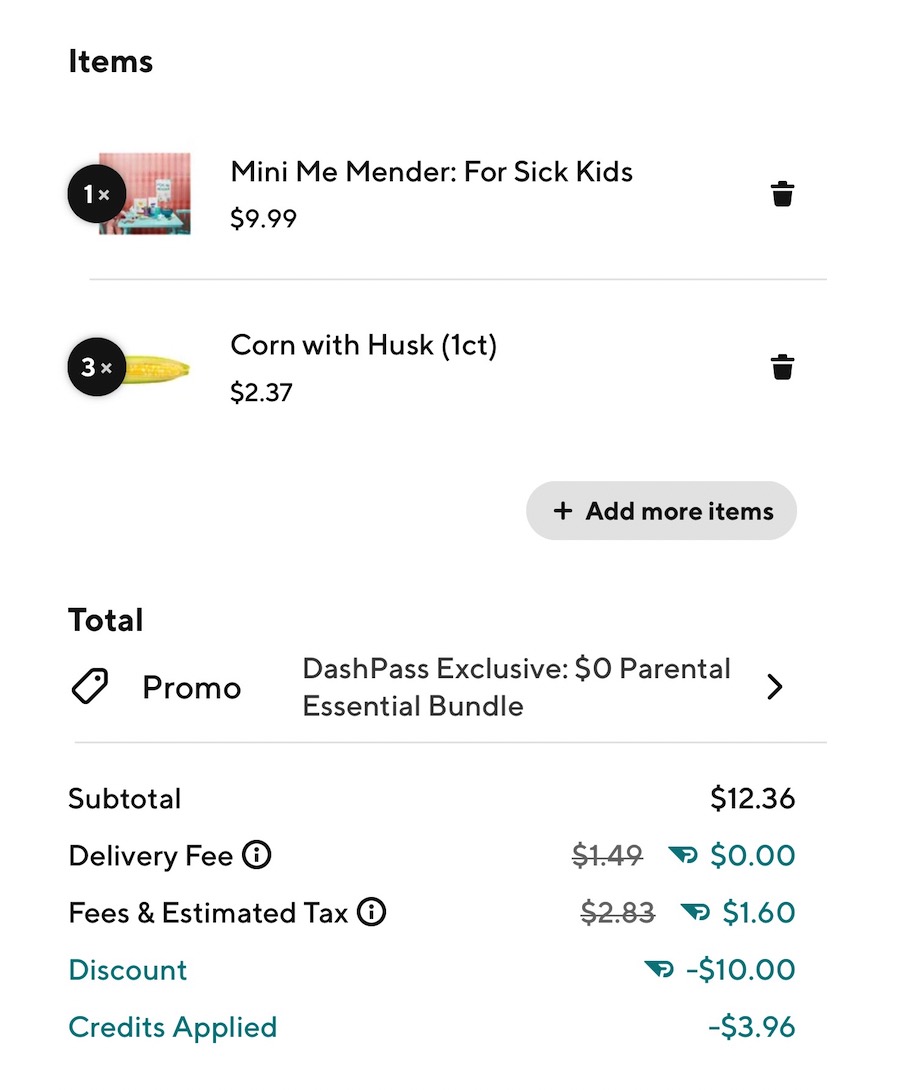Open Delivery Fee info tooltip
The width and height of the screenshot is (898, 1090).
pyautogui.click(x=258, y=855)
